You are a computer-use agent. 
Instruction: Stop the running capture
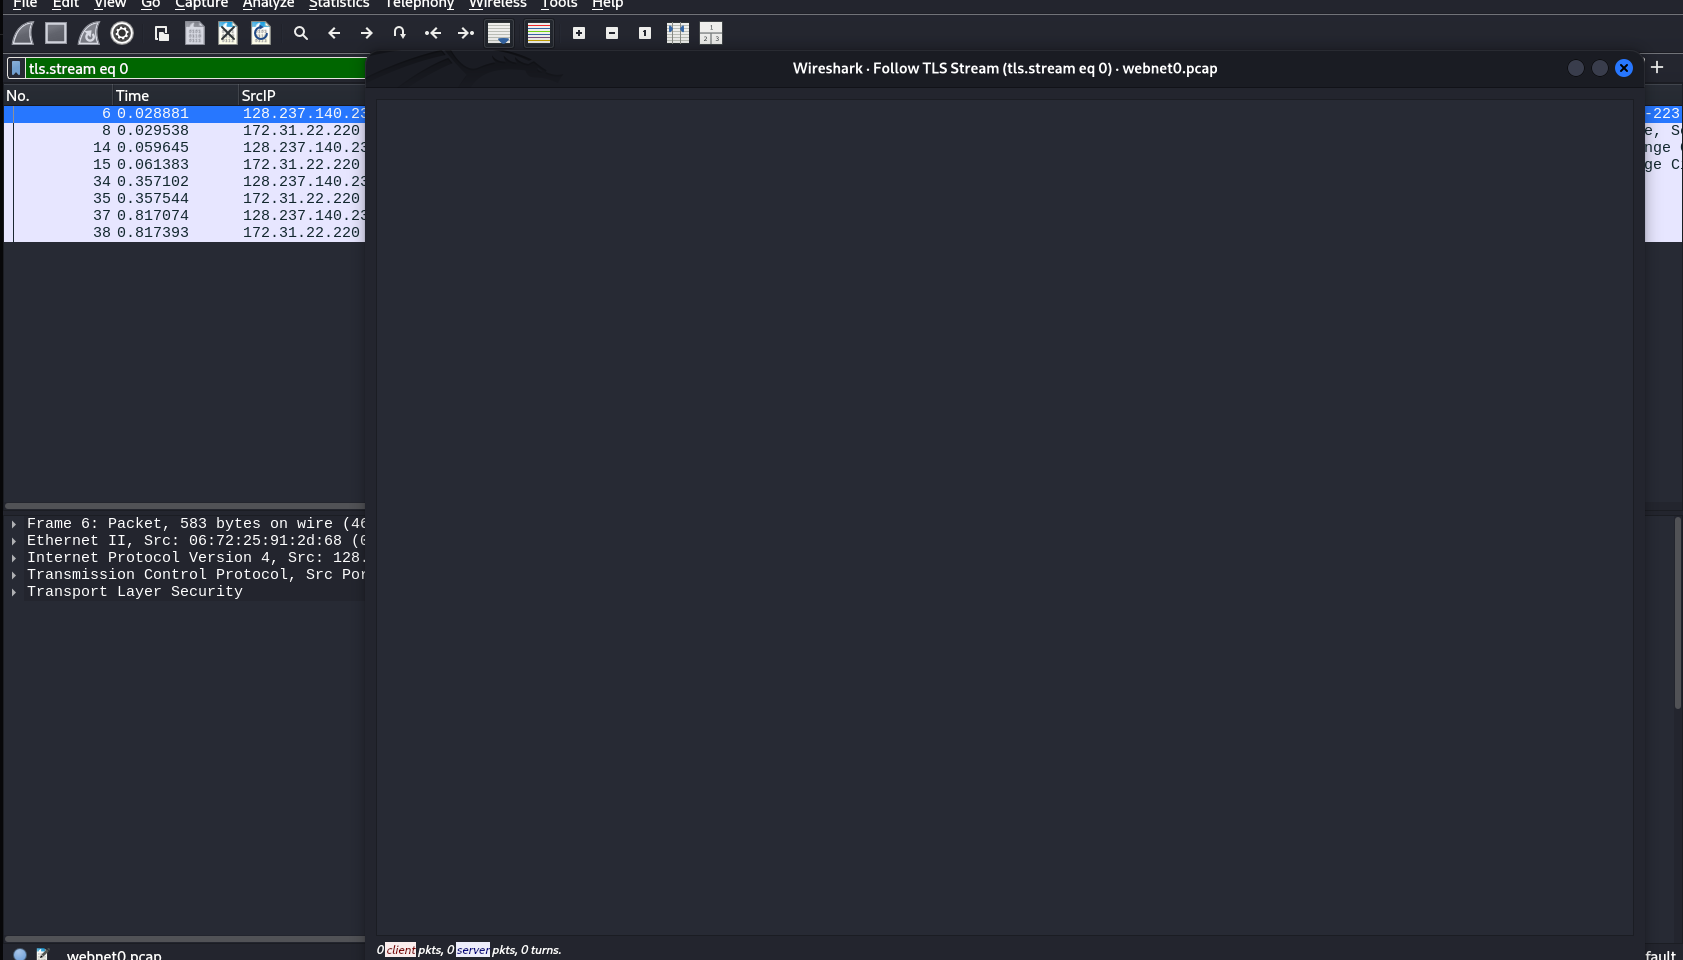click(x=56, y=33)
